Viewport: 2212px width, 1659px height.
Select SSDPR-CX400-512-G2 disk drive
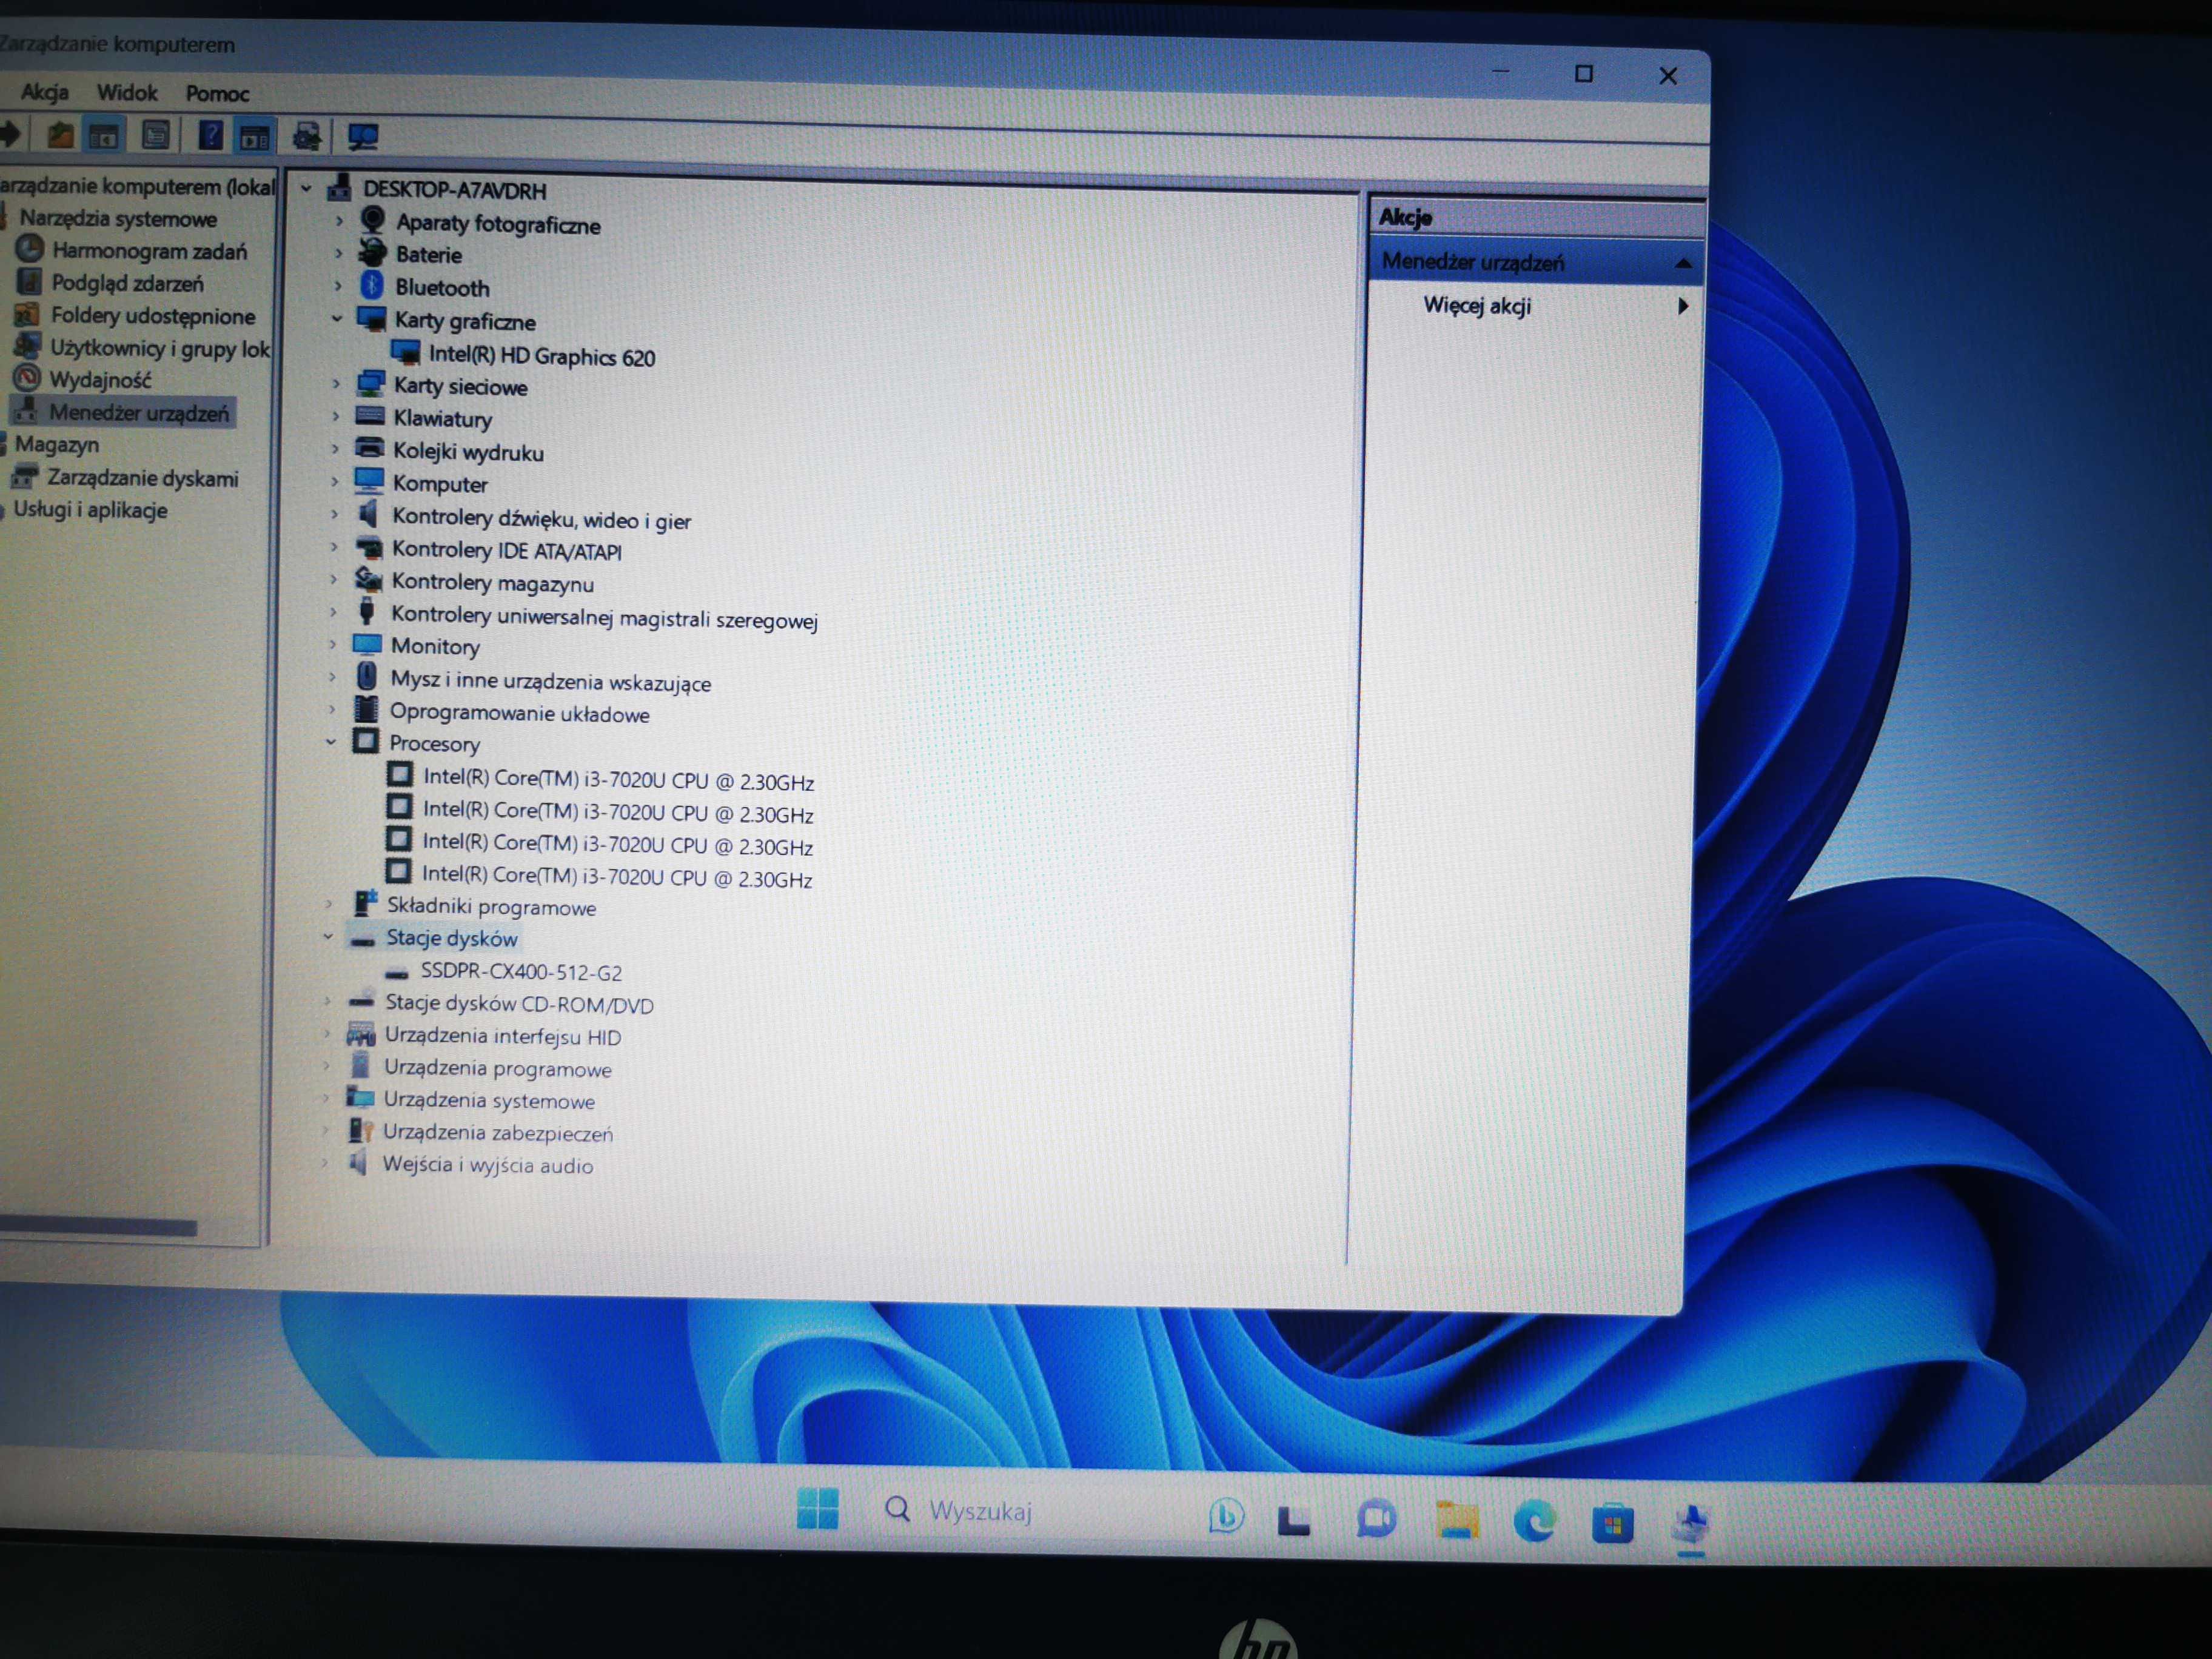521,971
